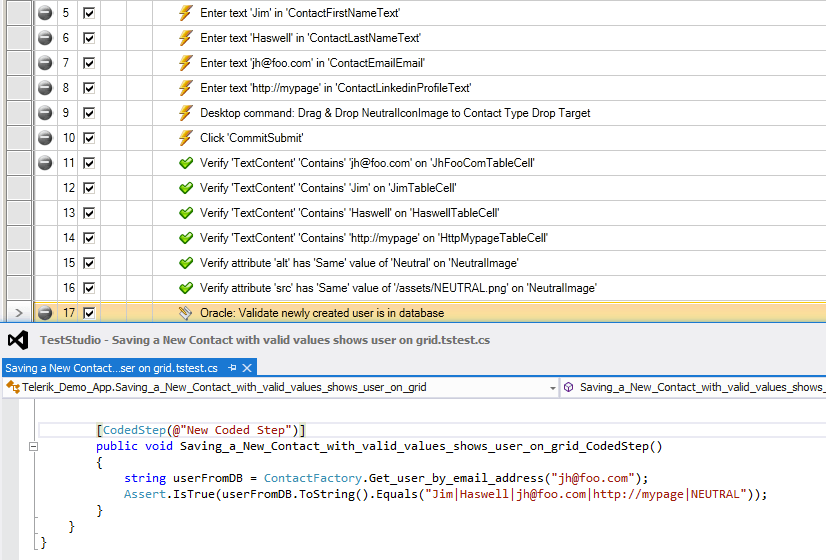Click the green verify icon on step 16
This screenshot has height=560, width=826.
185,288
